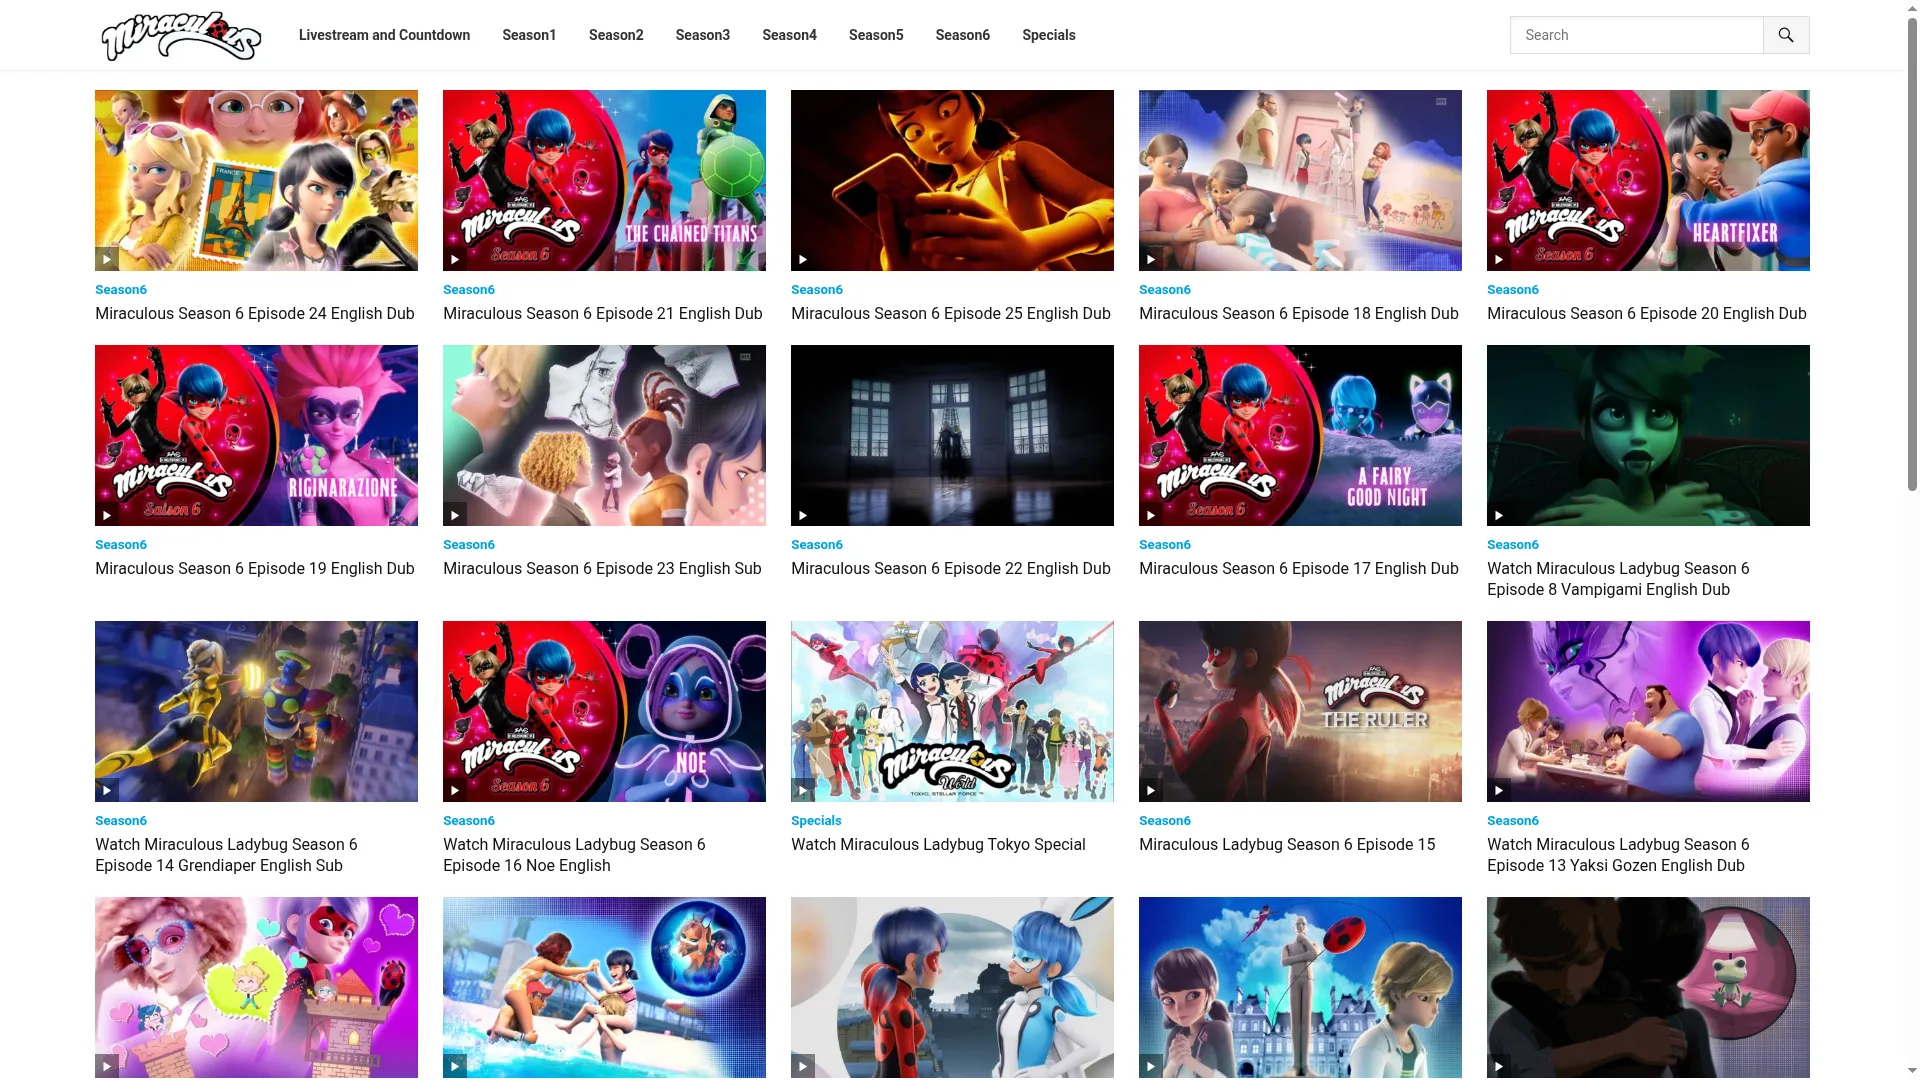This screenshot has width=1920, height=1080.
Task: Click play icon on Episode 19 Riginarazione thumbnail
Action: click(x=107, y=515)
